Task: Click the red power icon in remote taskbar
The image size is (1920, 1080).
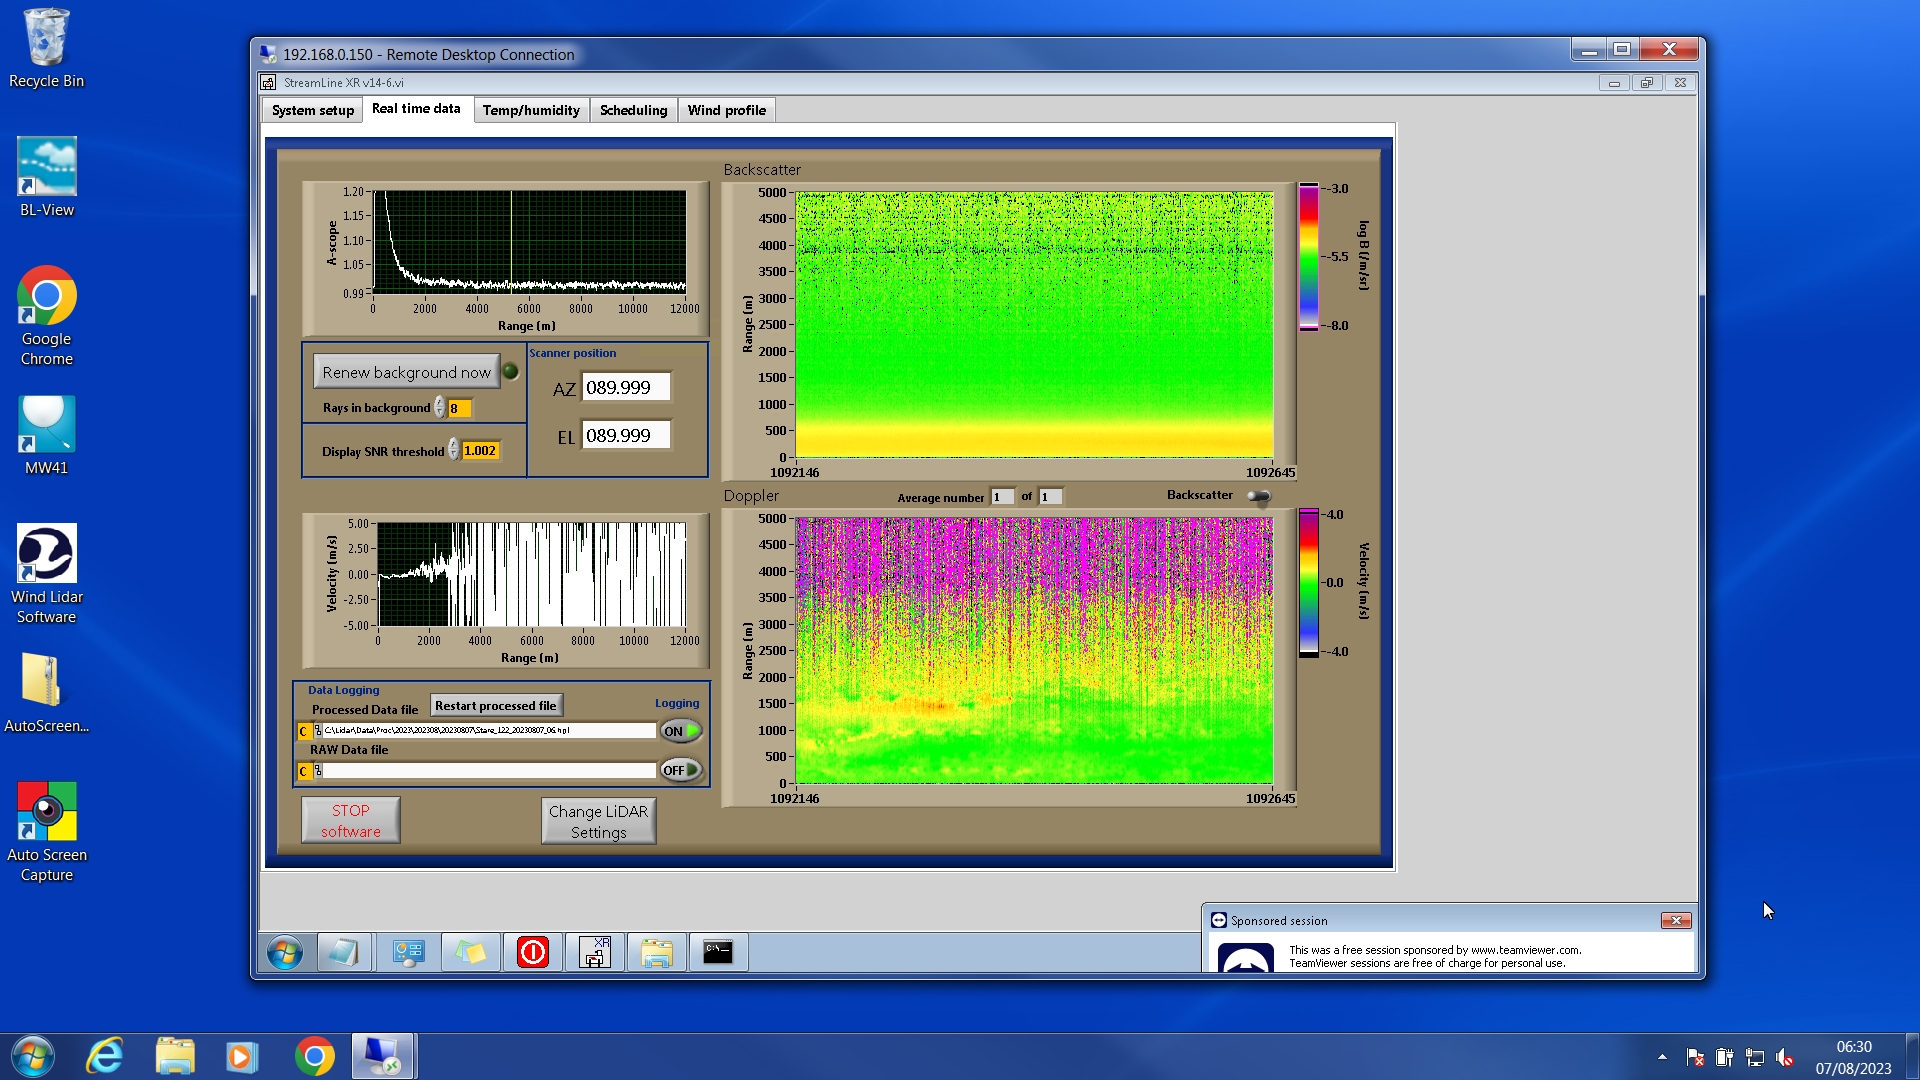Action: click(x=532, y=952)
